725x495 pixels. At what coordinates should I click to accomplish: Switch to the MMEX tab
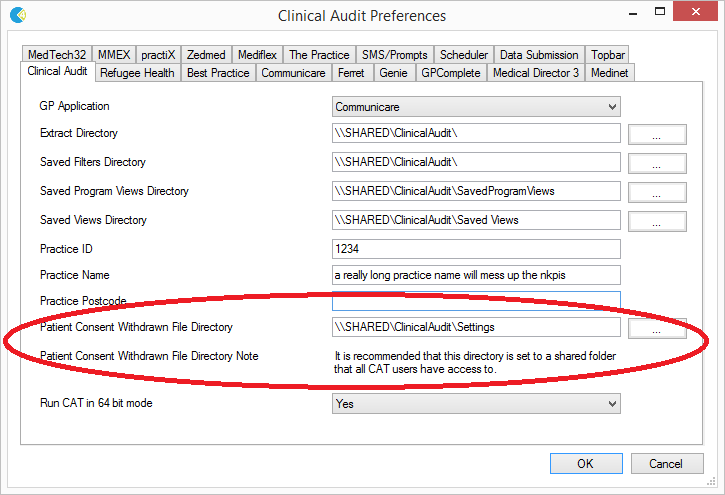pos(114,55)
